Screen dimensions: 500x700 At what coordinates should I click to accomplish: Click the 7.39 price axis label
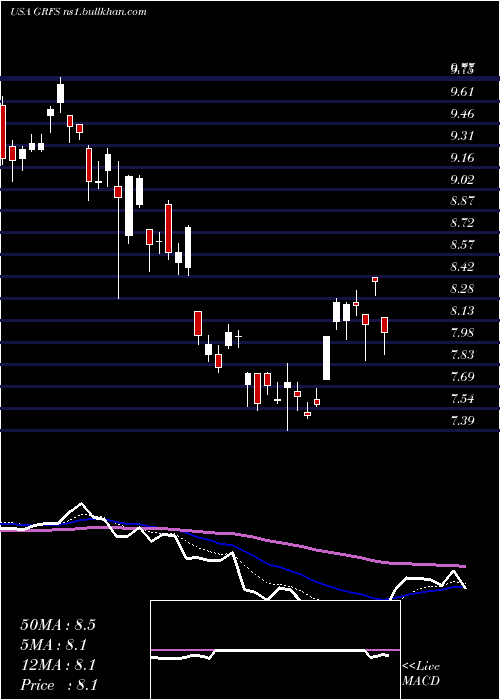[462, 421]
